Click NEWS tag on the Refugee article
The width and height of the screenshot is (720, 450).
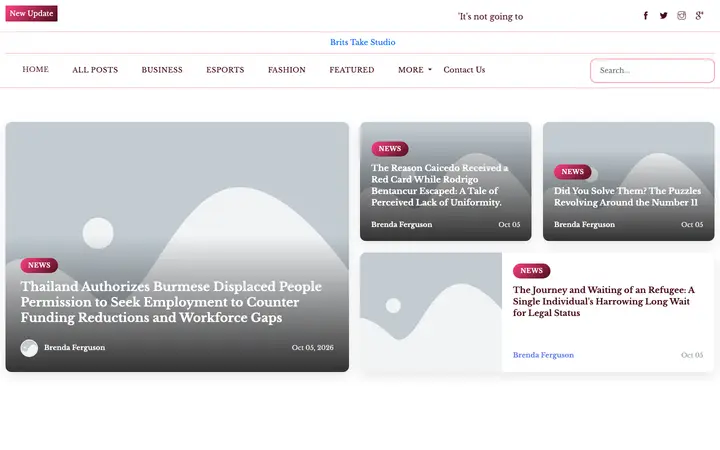point(531,271)
